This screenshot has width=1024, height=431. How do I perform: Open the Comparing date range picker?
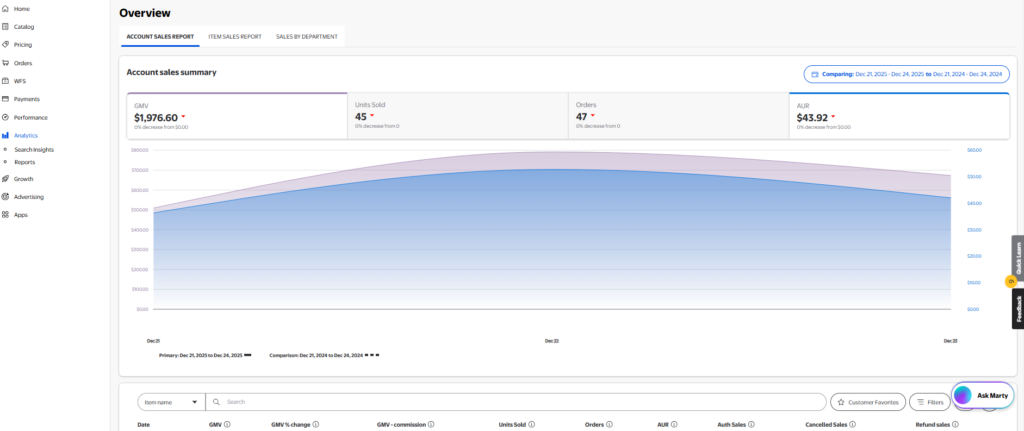[x=906, y=74]
